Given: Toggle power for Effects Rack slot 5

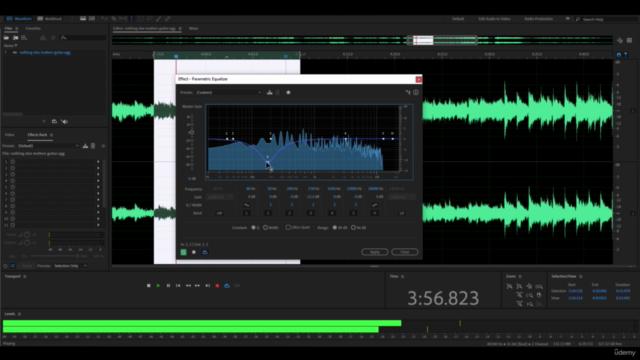Looking at the screenshot, I should tap(13, 187).
